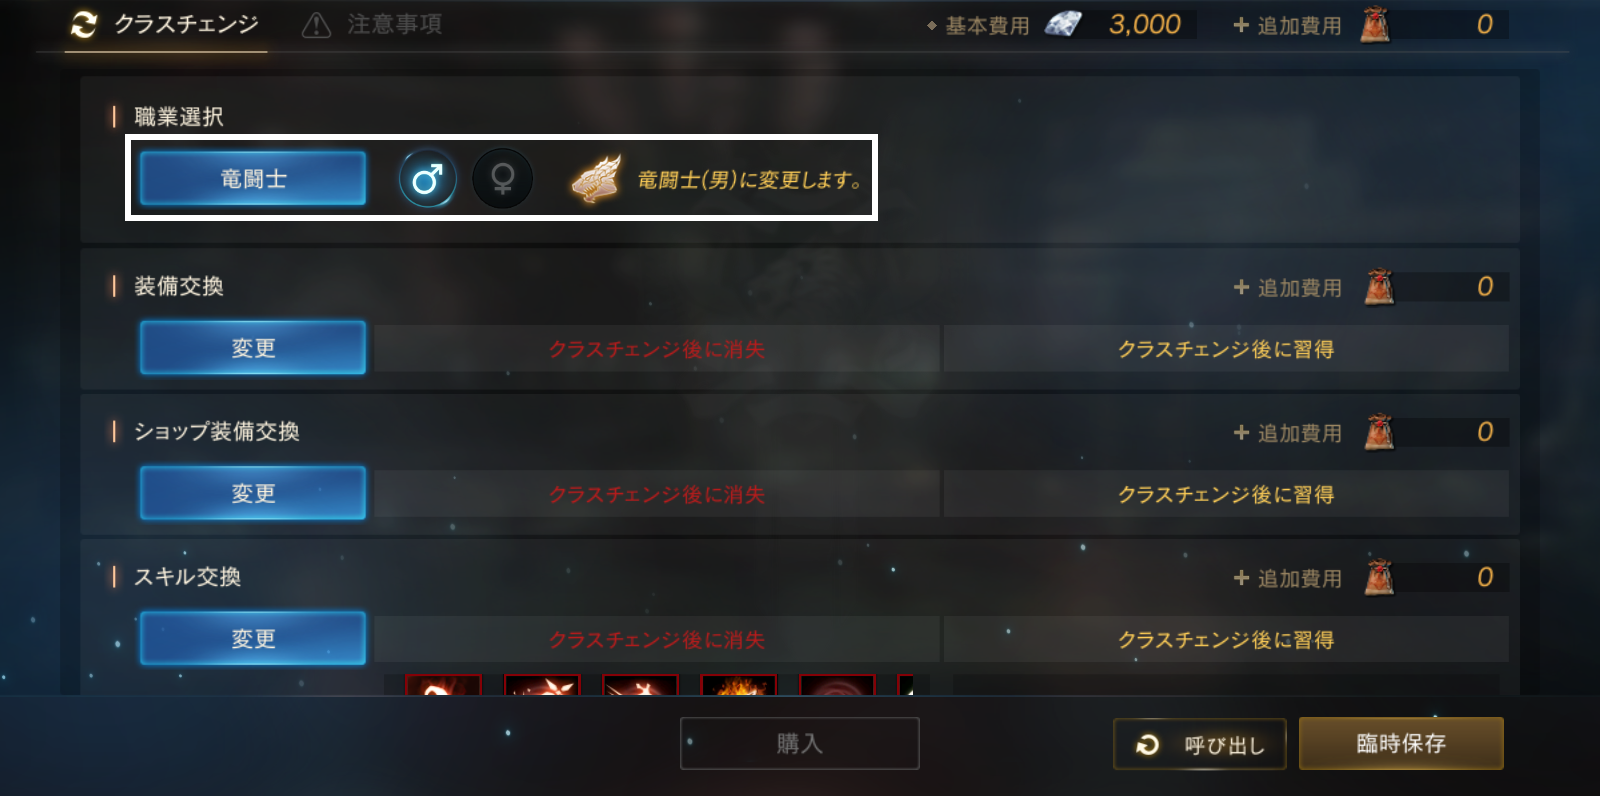Select the female gender symbol

[x=502, y=179]
